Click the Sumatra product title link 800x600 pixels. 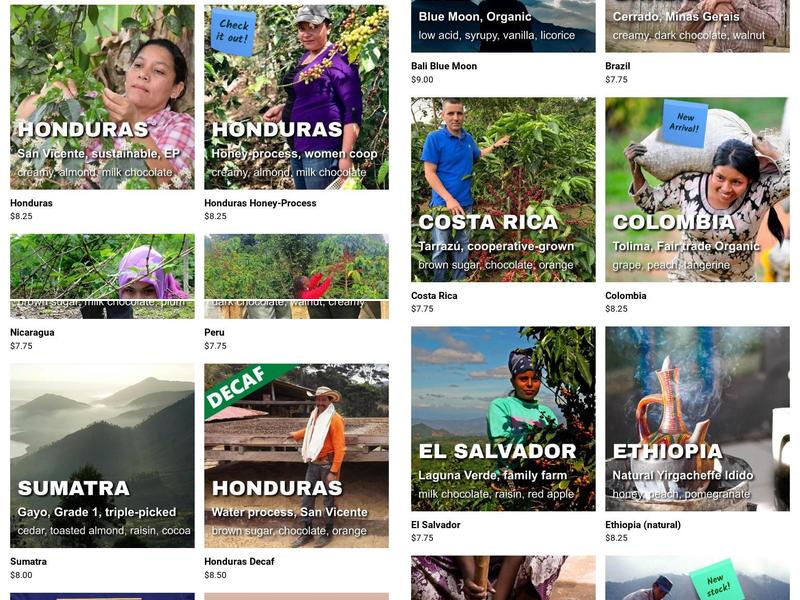click(29, 561)
